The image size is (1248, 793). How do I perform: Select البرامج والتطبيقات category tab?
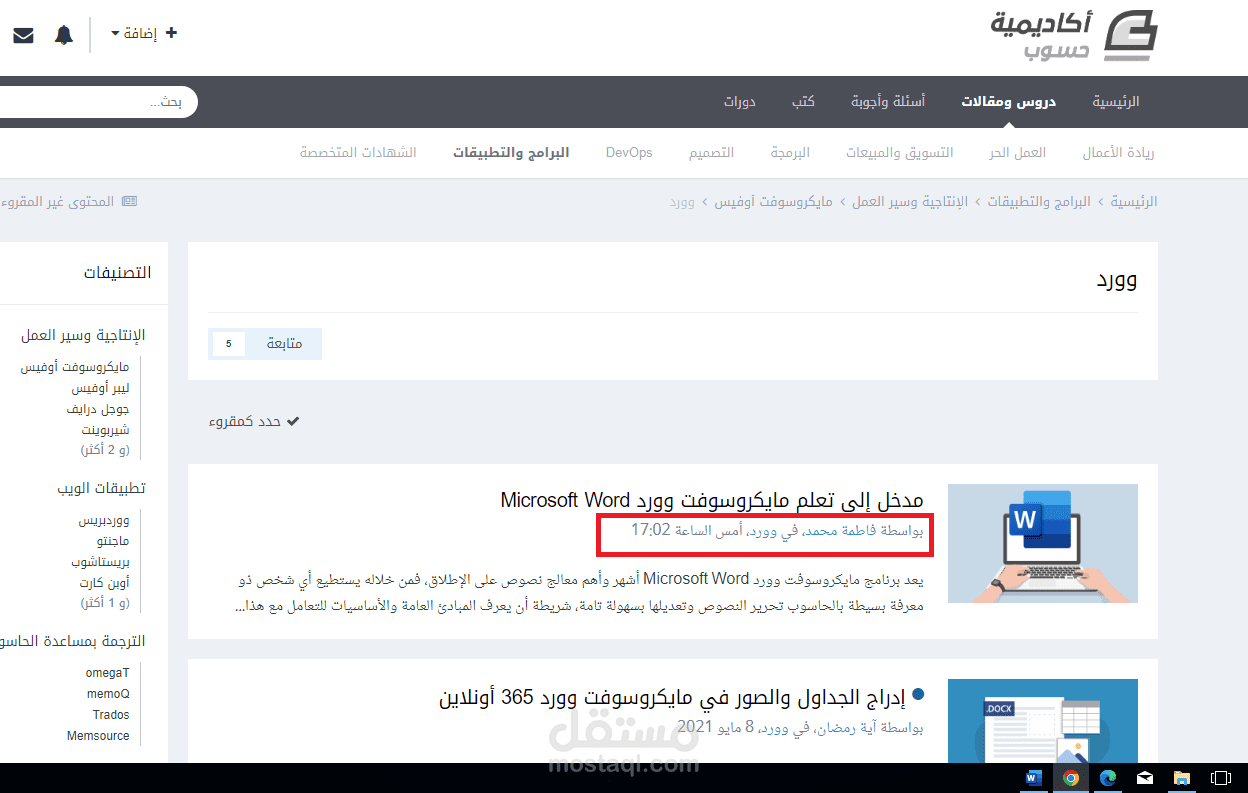pyautogui.click(x=511, y=153)
